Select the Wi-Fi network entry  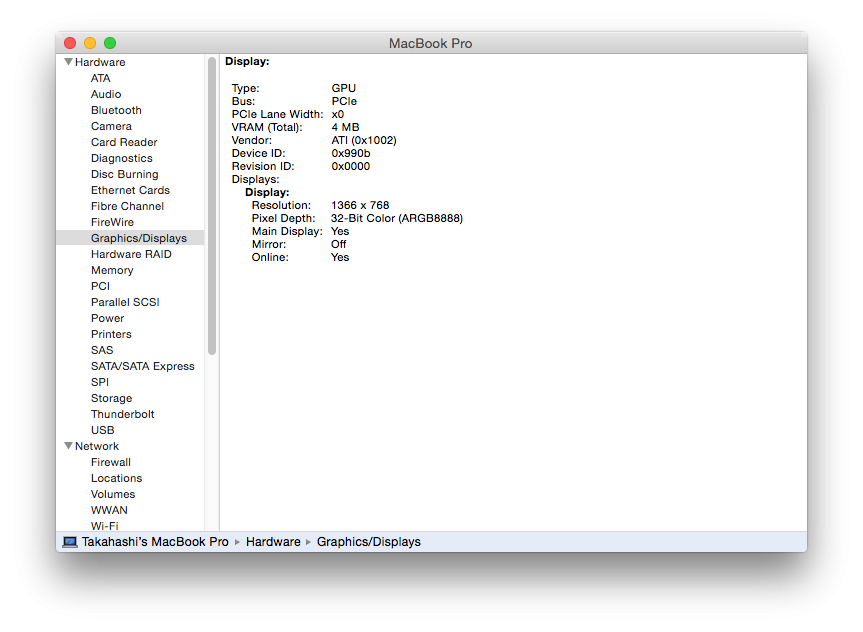click(x=104, y=525)
